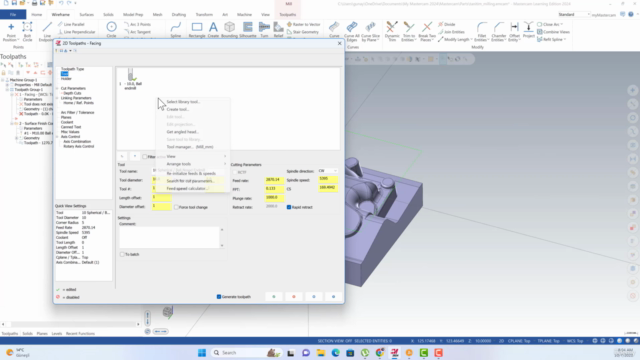The image size is (640, 360).
Task: Click Raster to Vector
Action: (x=304, y=24)
